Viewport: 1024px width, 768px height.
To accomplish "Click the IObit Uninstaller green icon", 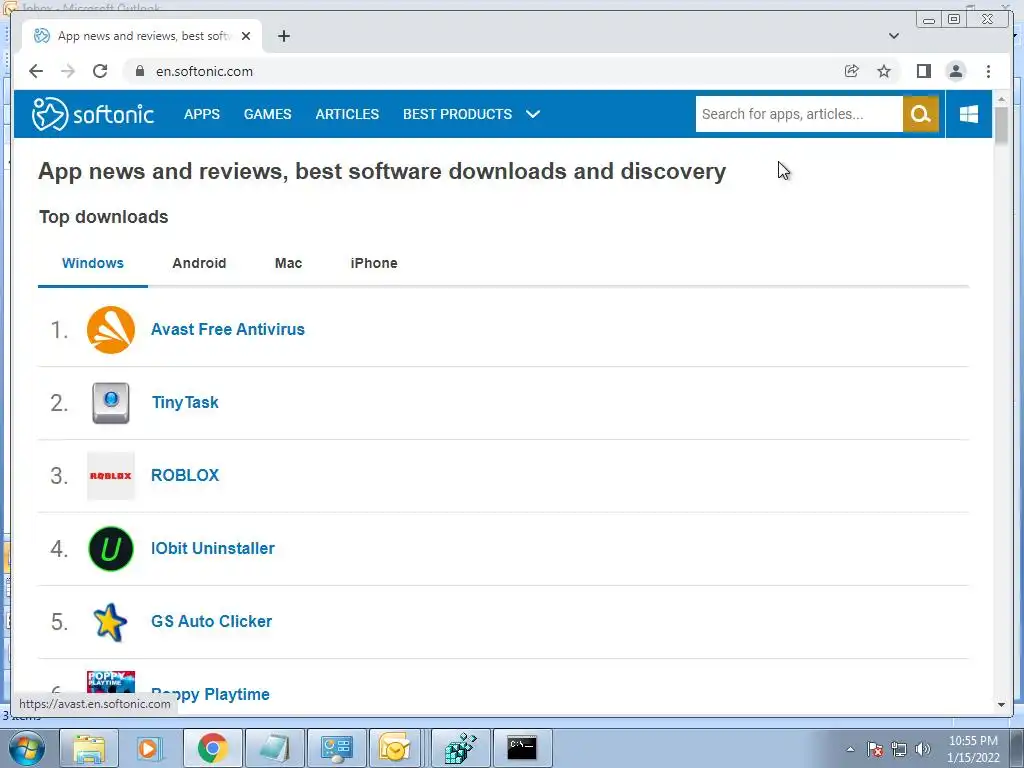I will coord(110,549).
